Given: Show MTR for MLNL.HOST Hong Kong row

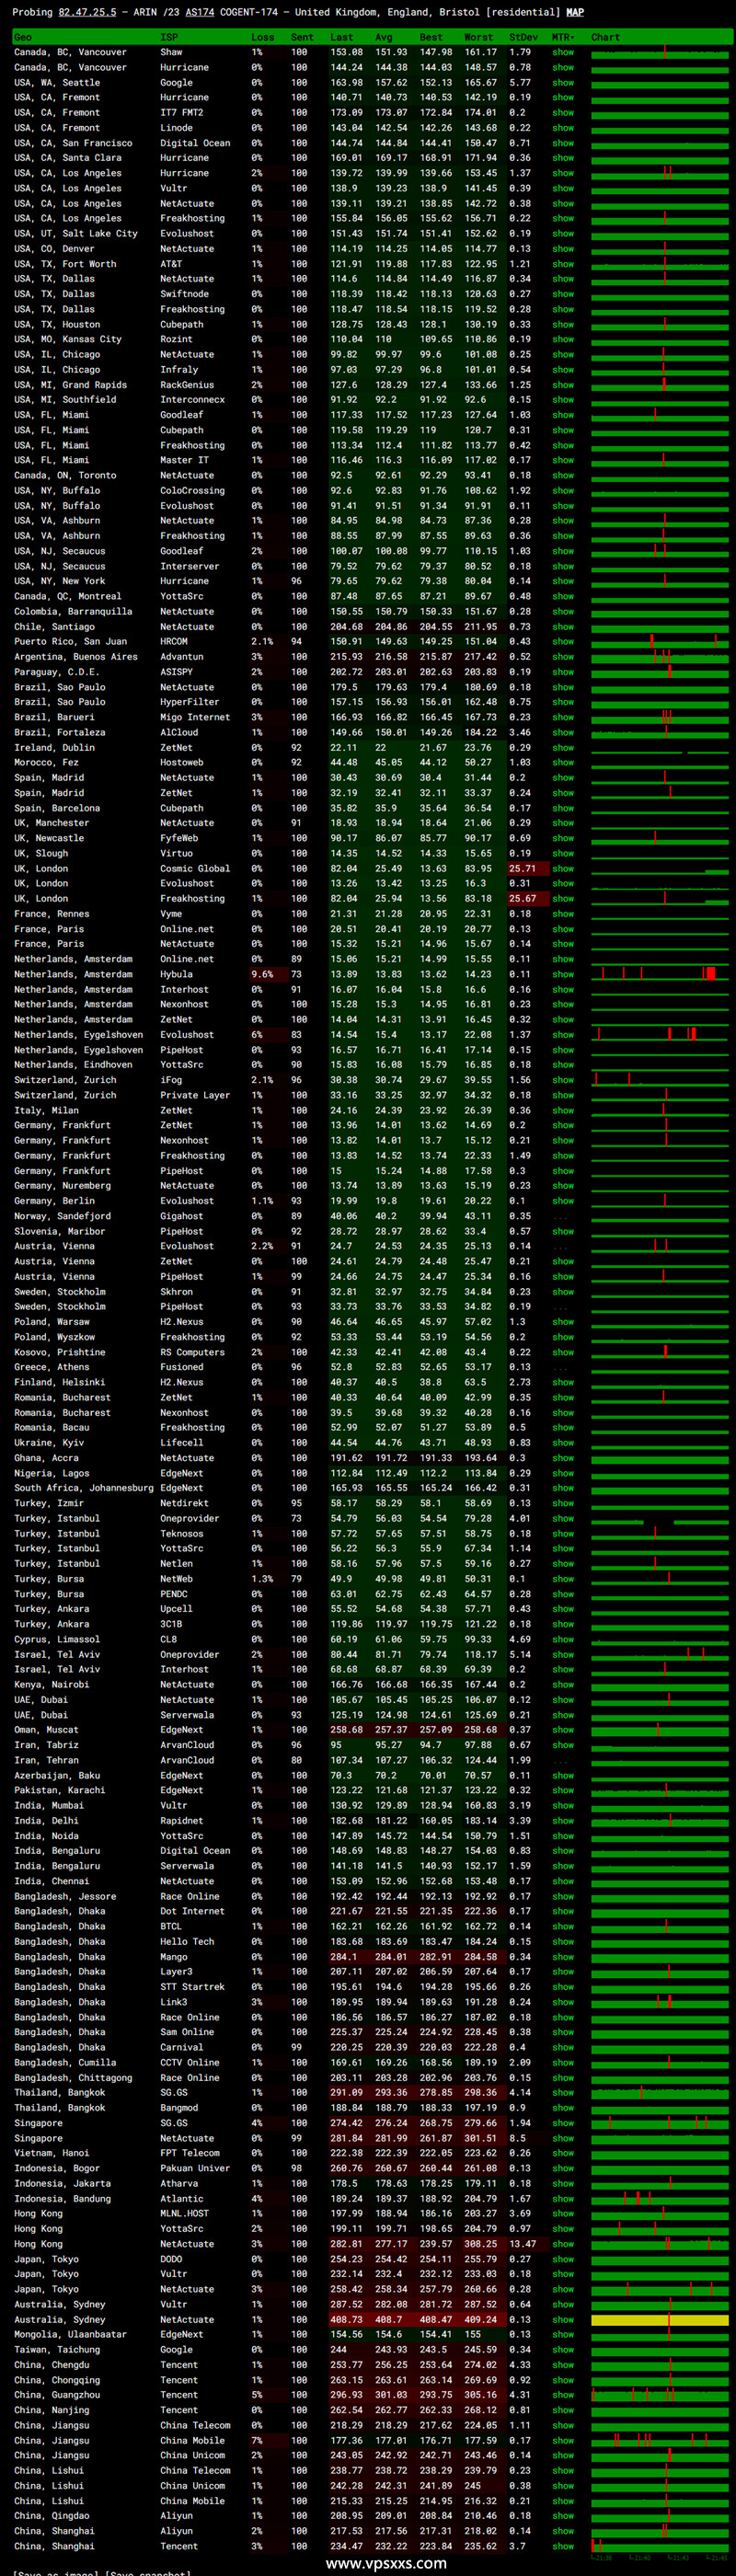Looking at the screenshot, I should click(x=563, y=2213).
